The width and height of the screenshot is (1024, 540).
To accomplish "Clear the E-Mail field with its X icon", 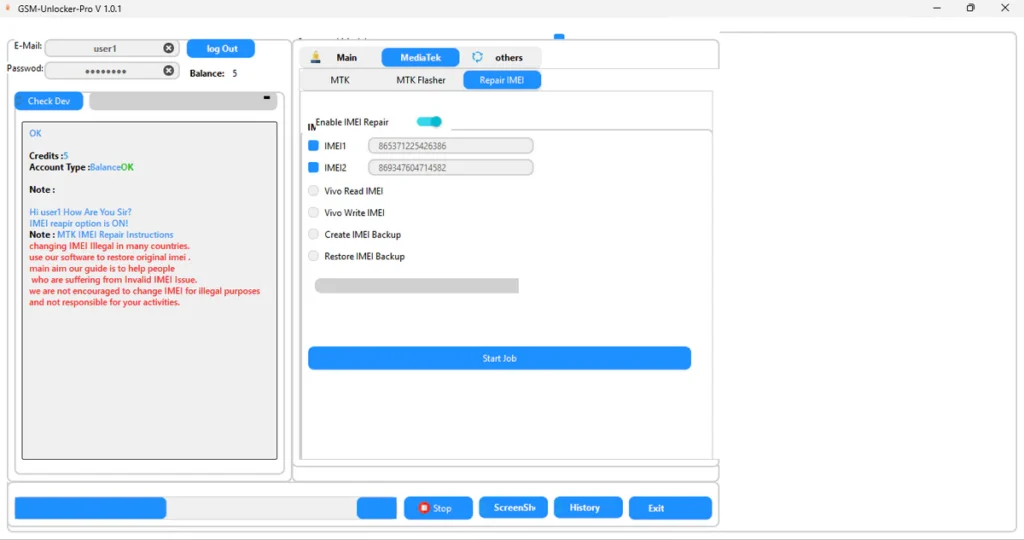I will pos(168,48).
